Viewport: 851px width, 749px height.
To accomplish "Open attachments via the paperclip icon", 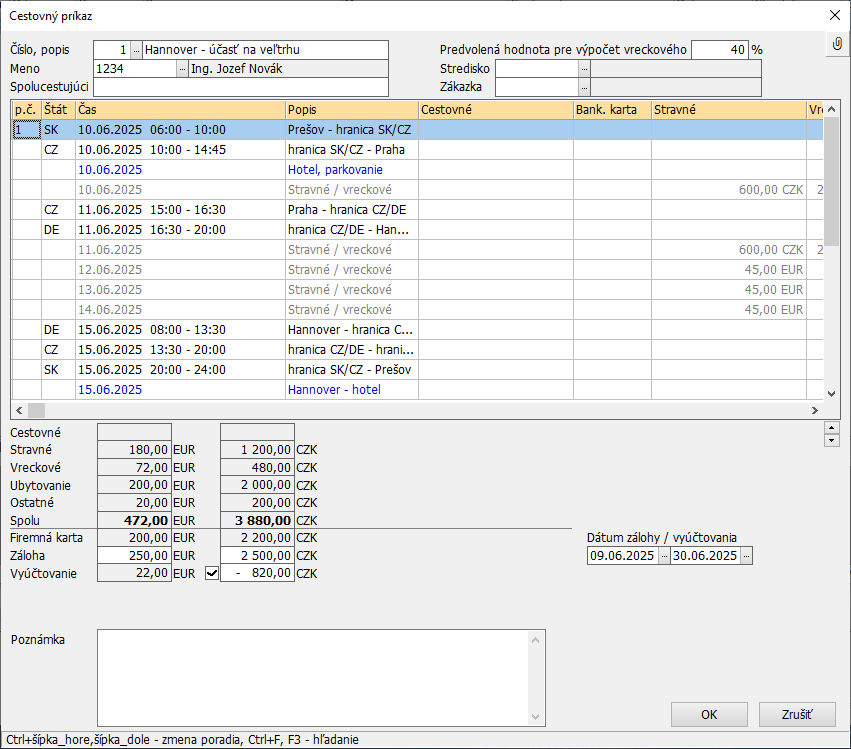I will coord(837,46).
